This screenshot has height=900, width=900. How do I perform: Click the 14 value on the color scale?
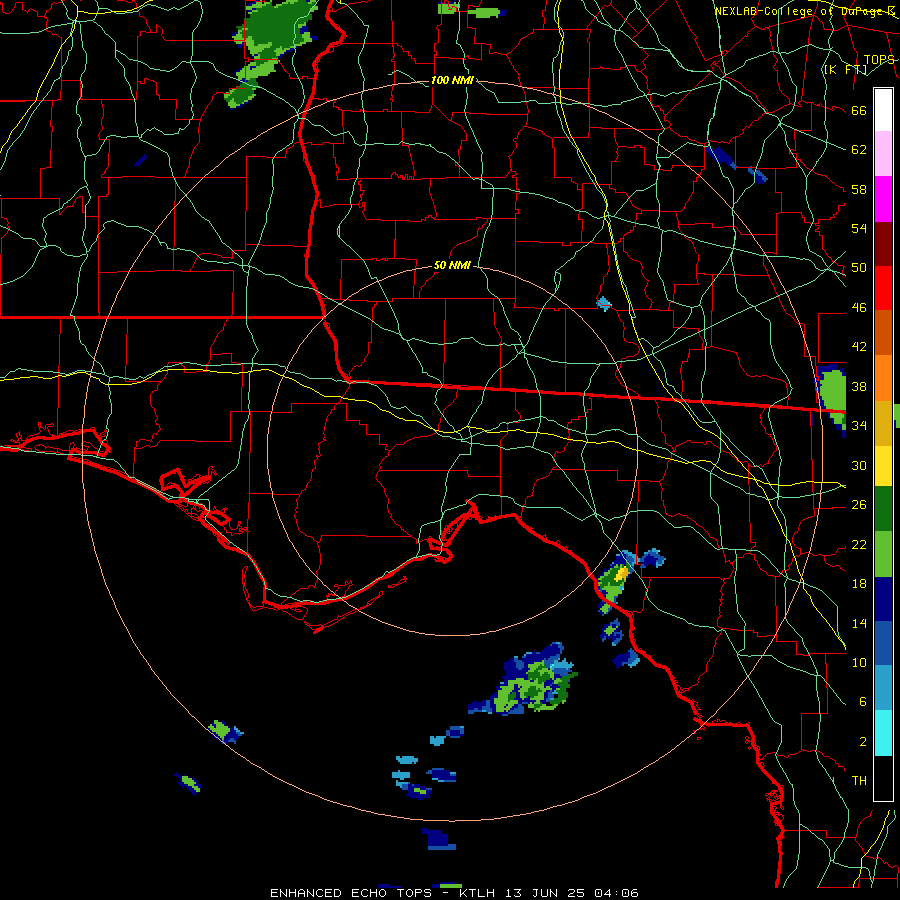coord(859,623)
